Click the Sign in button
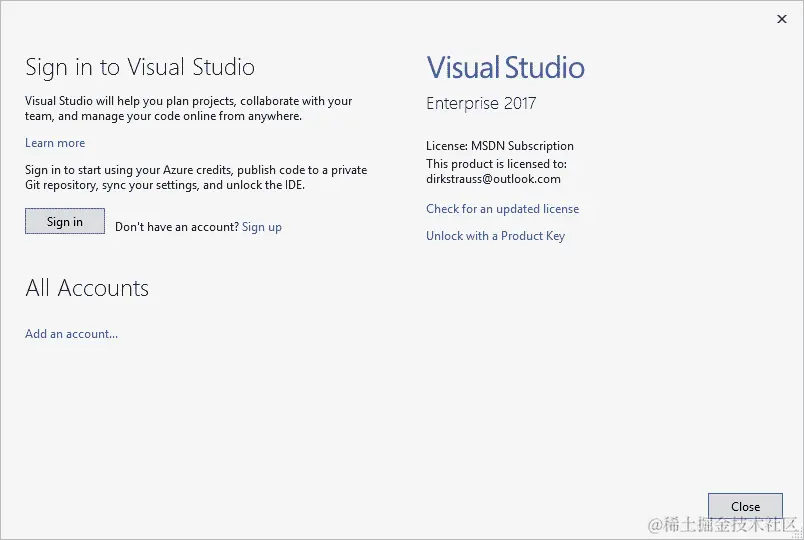The height and width of the screenshot is (540, 804). point(65,221)
